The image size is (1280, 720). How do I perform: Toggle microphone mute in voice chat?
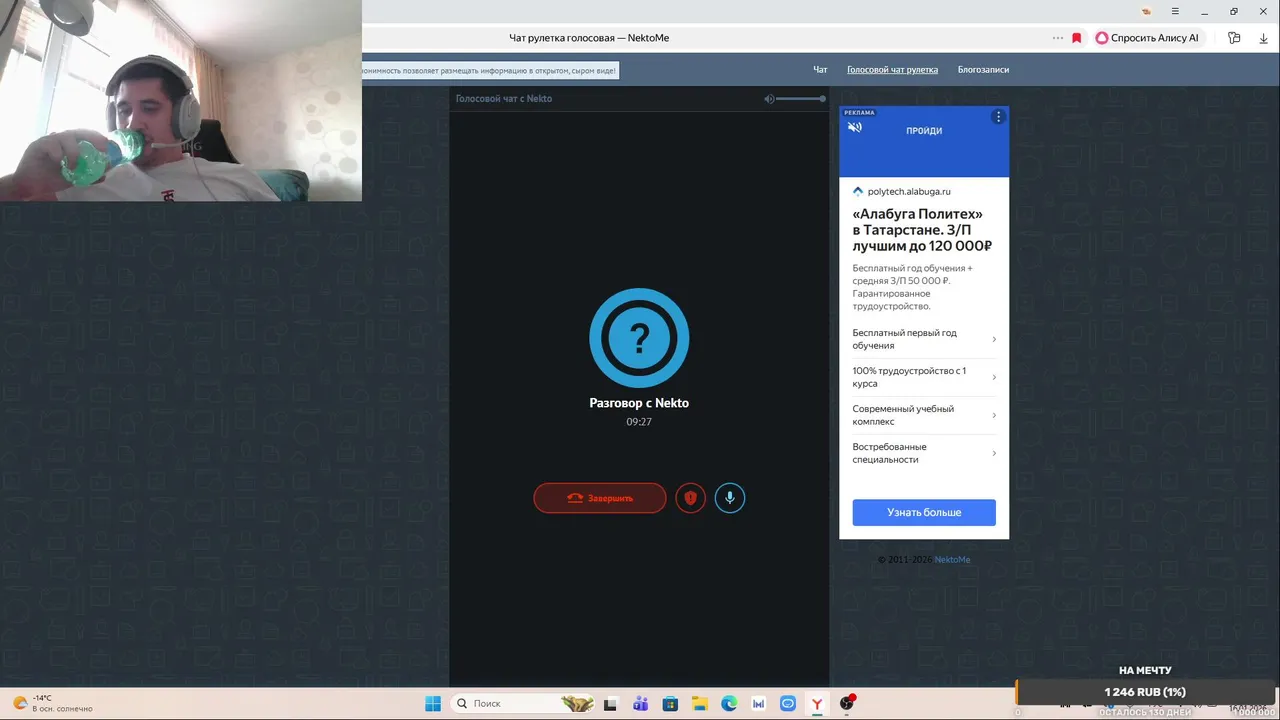click(730, 498)
